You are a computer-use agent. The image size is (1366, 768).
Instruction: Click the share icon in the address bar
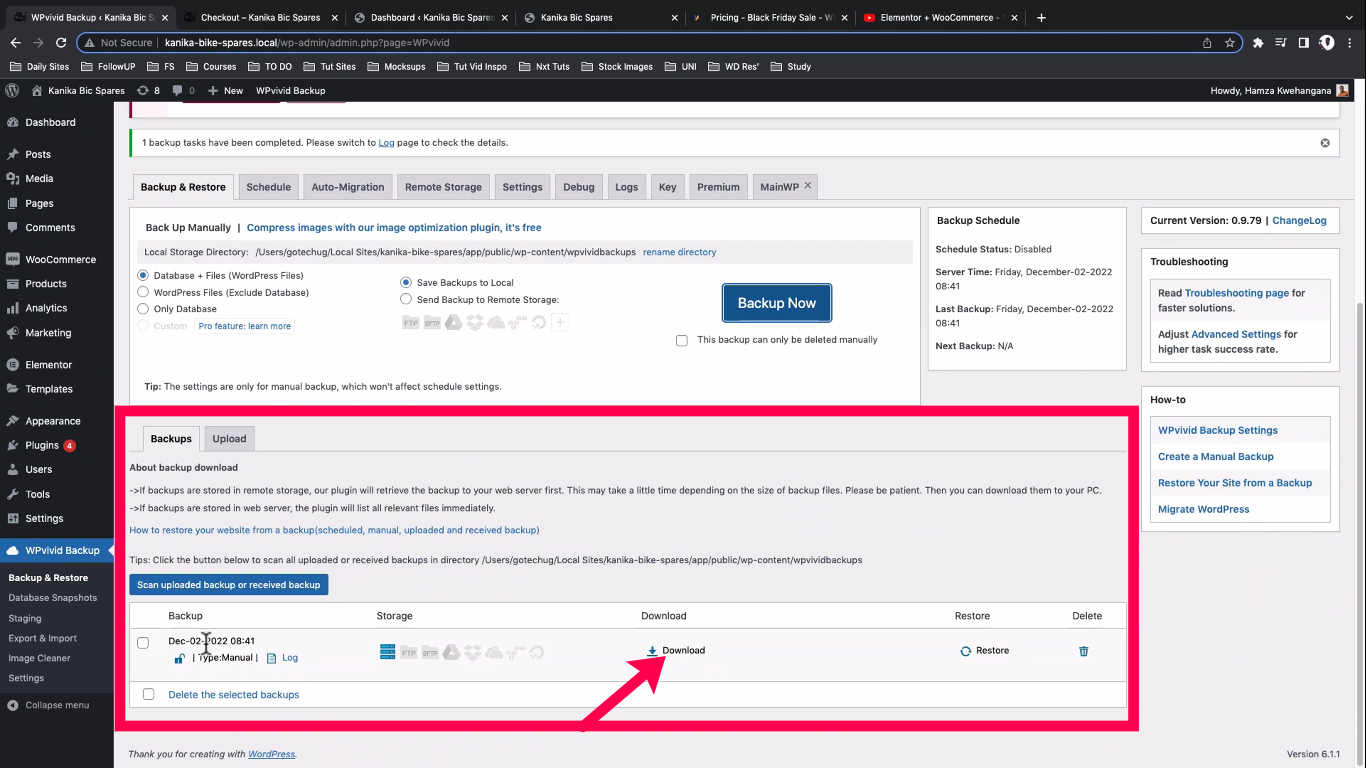coord(1207,43)
